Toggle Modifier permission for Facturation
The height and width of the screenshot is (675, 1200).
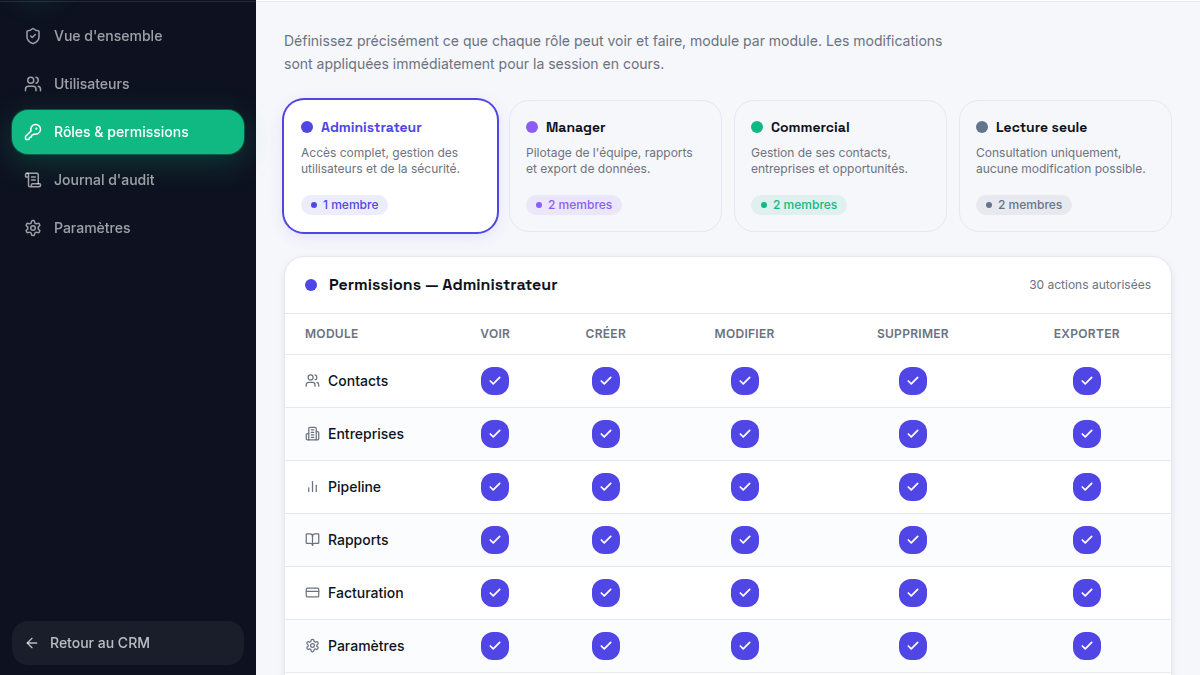745,593
